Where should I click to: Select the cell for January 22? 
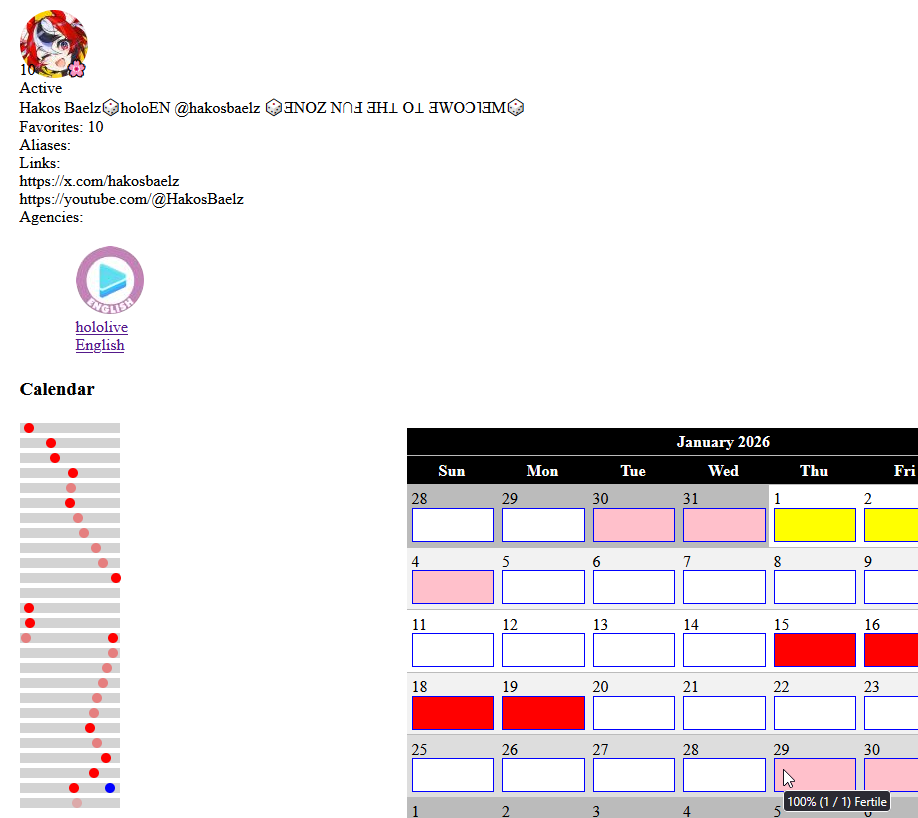(x=815, y=713)
